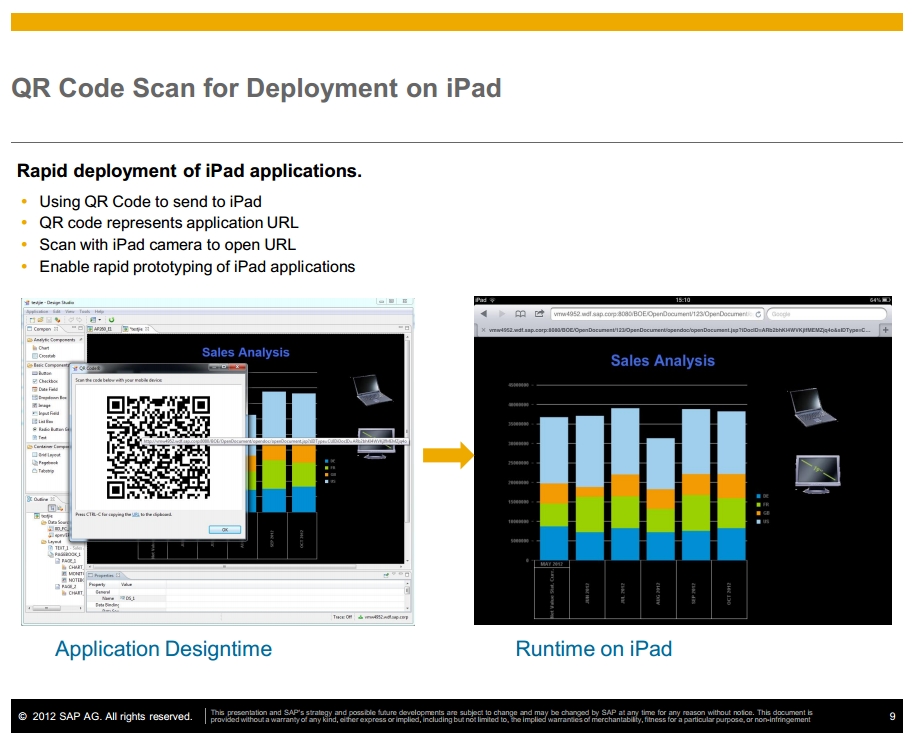Tap the DE legend entry in iPad chart
The image size is (912, 748).
pyautogui.click(x=763, y=496)
